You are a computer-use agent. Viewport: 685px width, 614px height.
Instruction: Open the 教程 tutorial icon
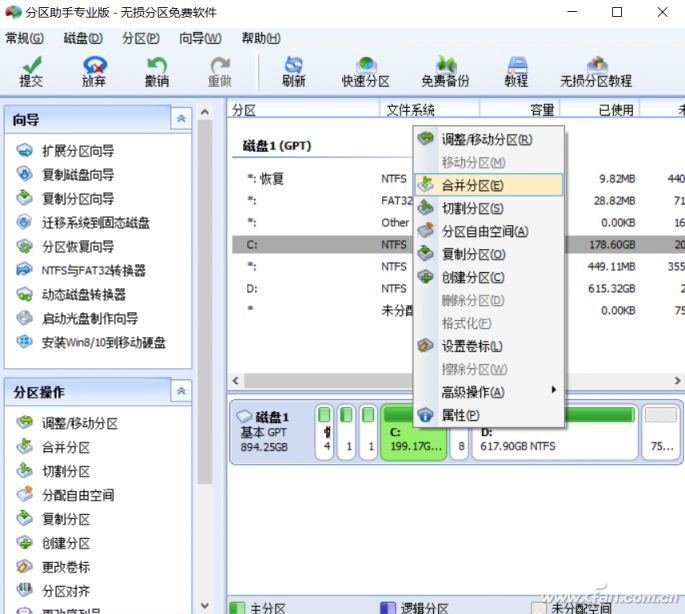pos(516,72)
